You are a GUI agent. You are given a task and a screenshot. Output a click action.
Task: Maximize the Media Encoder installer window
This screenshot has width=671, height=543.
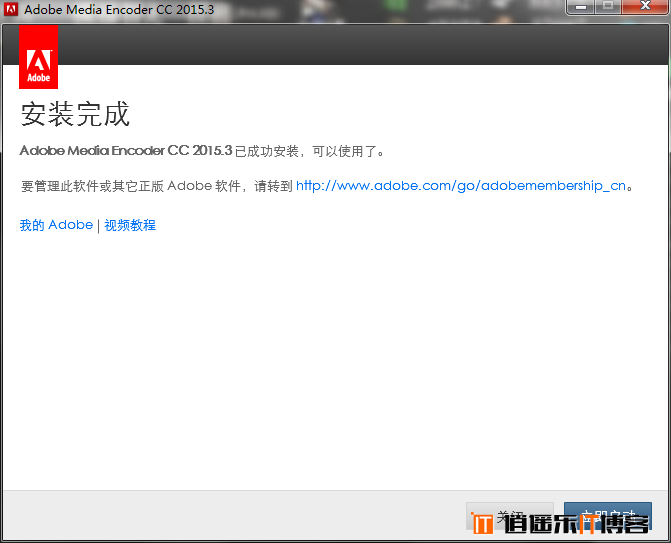point(608,7)
